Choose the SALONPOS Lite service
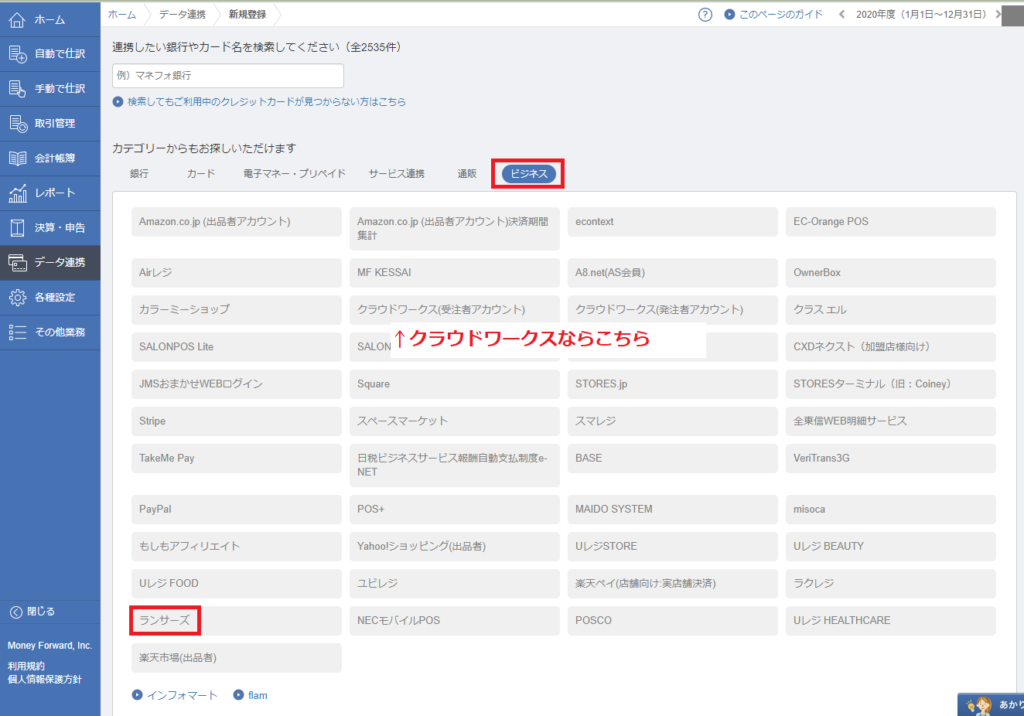The image size is (1024, 716). (x=236, y=347)
